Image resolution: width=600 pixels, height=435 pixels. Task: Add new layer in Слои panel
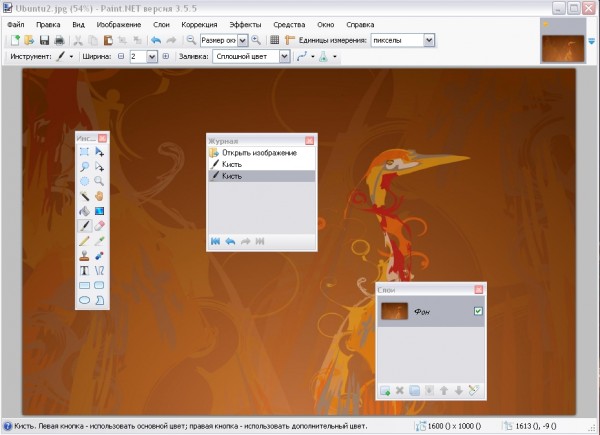(385, 391)
